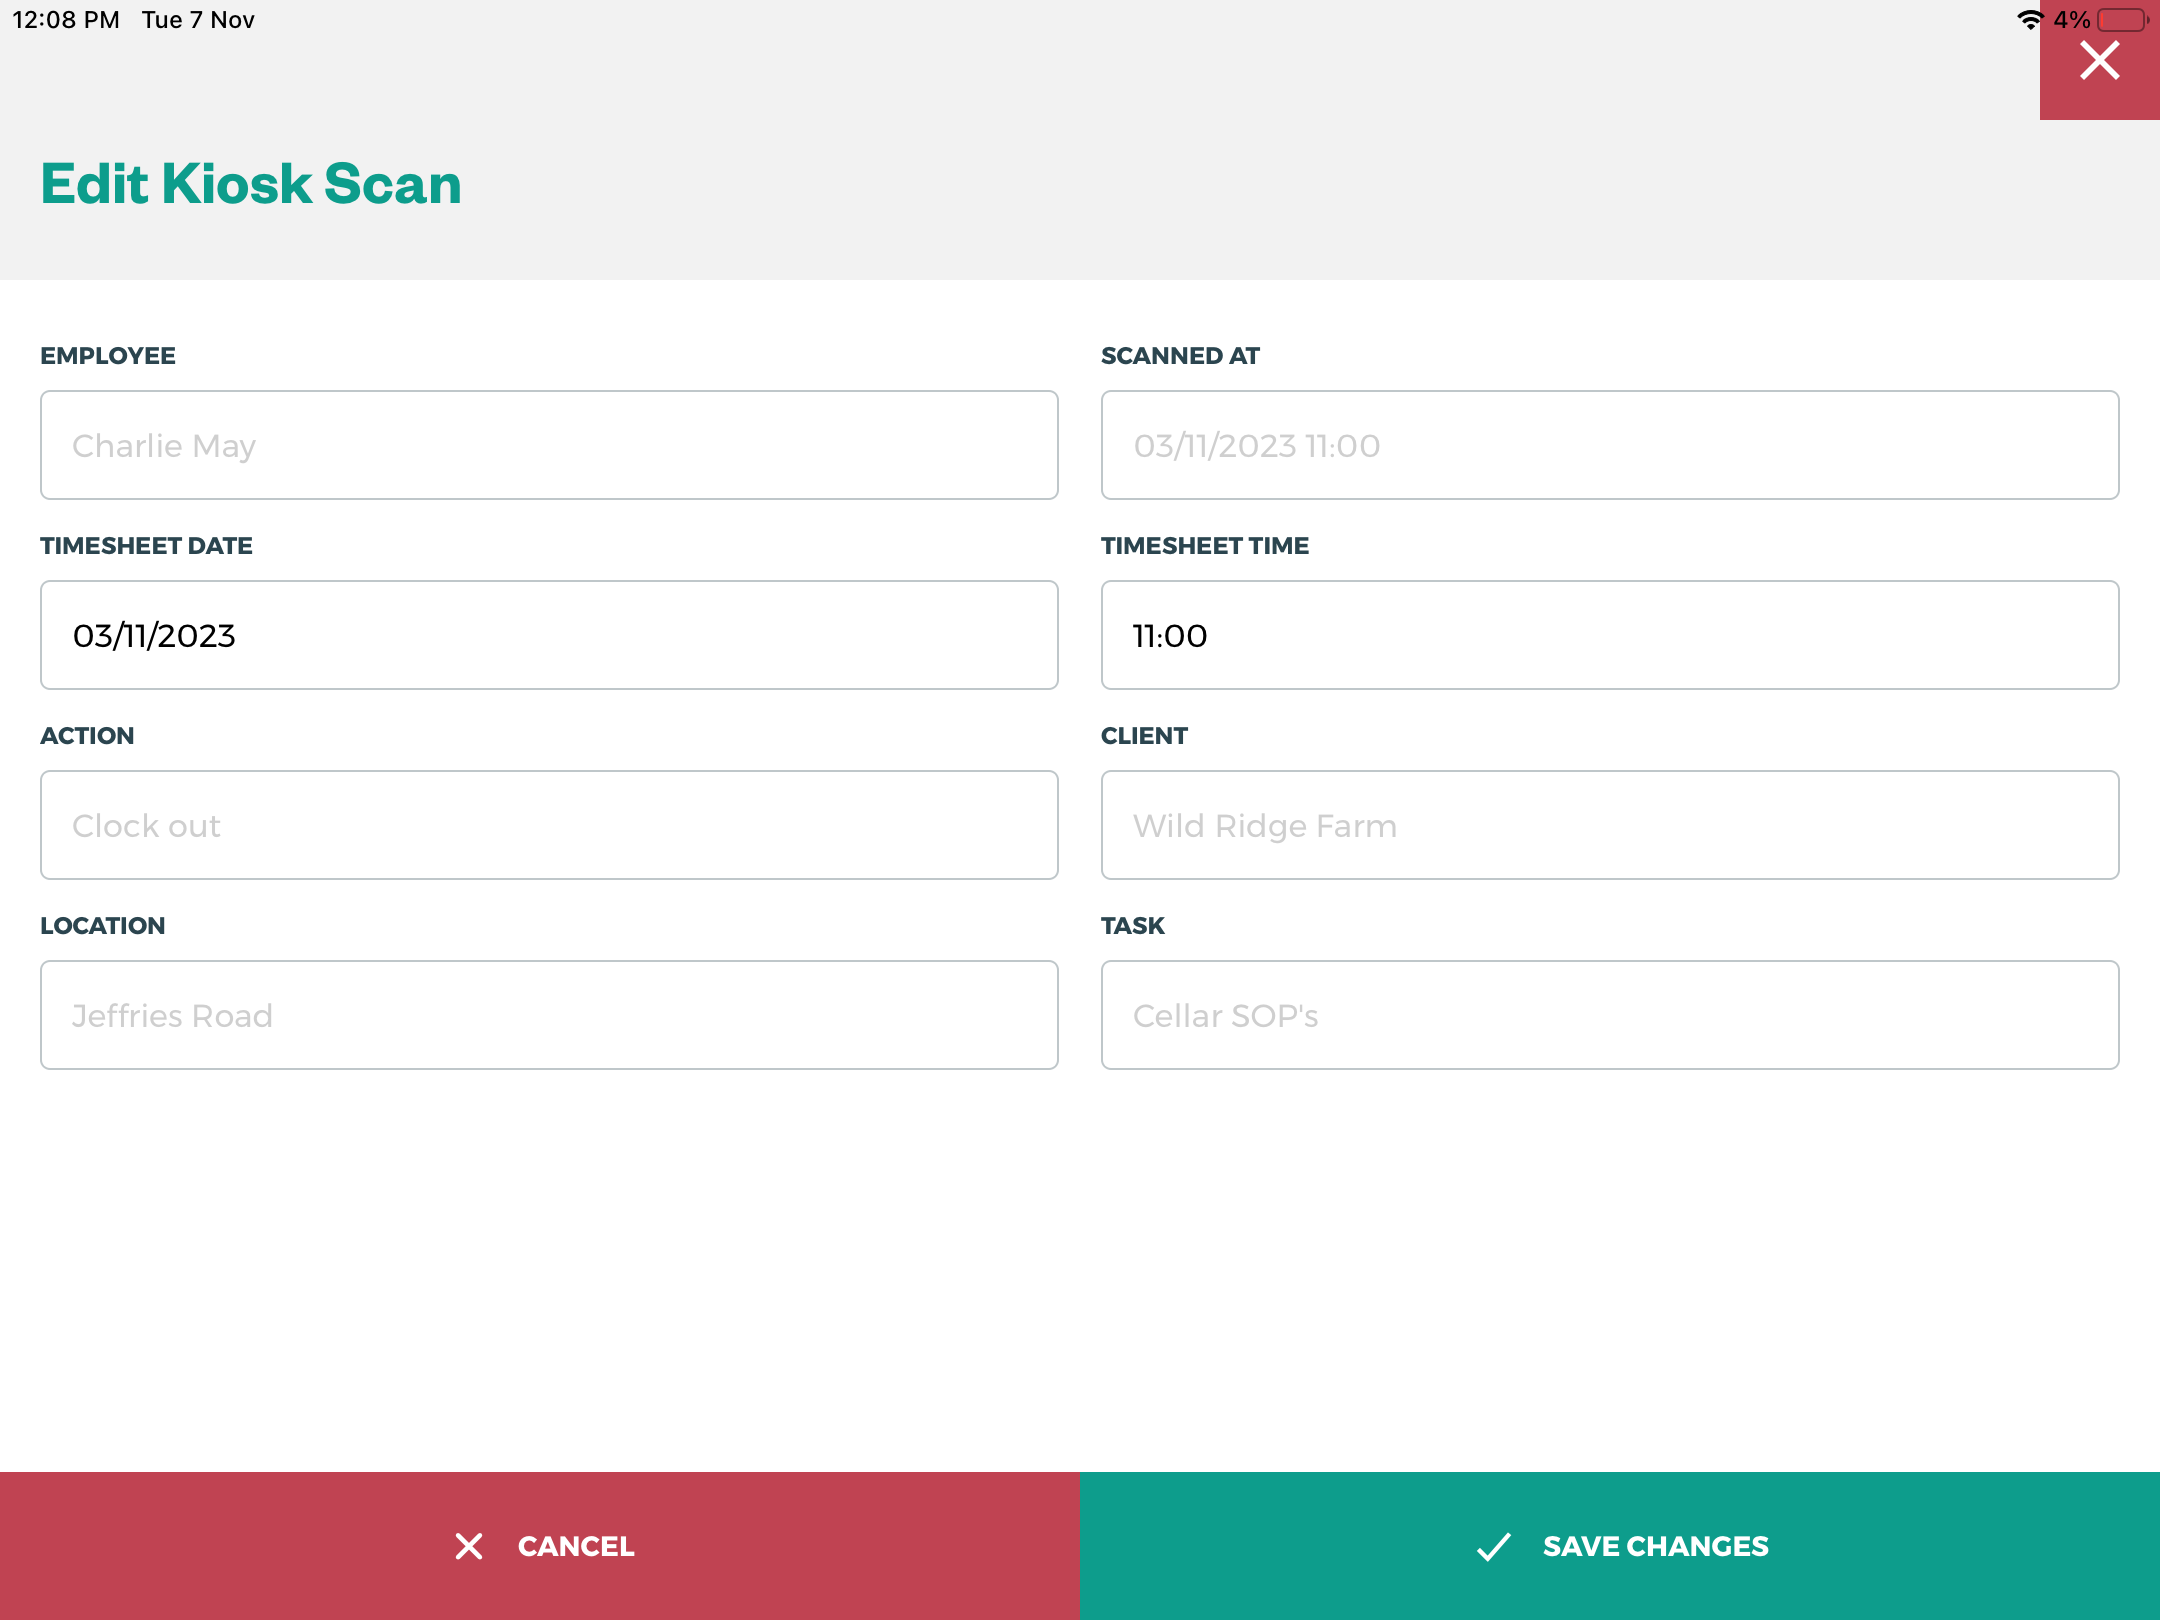The image size is (2160, 1620).
Task: Tap the Timesheet Date label
Action: pyautogui.click(x=146, y=546)
